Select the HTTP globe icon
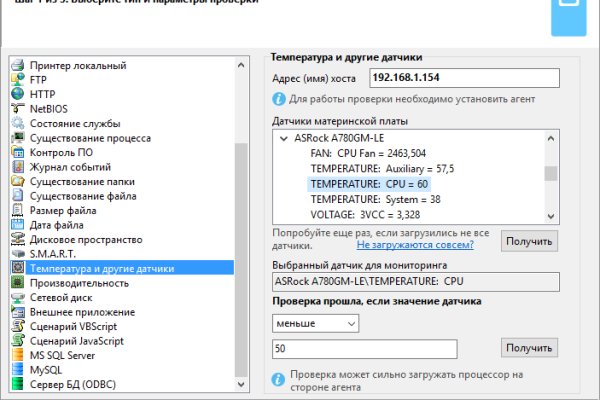The height and width of the screenshot is (400, 600). pos(17,94)
